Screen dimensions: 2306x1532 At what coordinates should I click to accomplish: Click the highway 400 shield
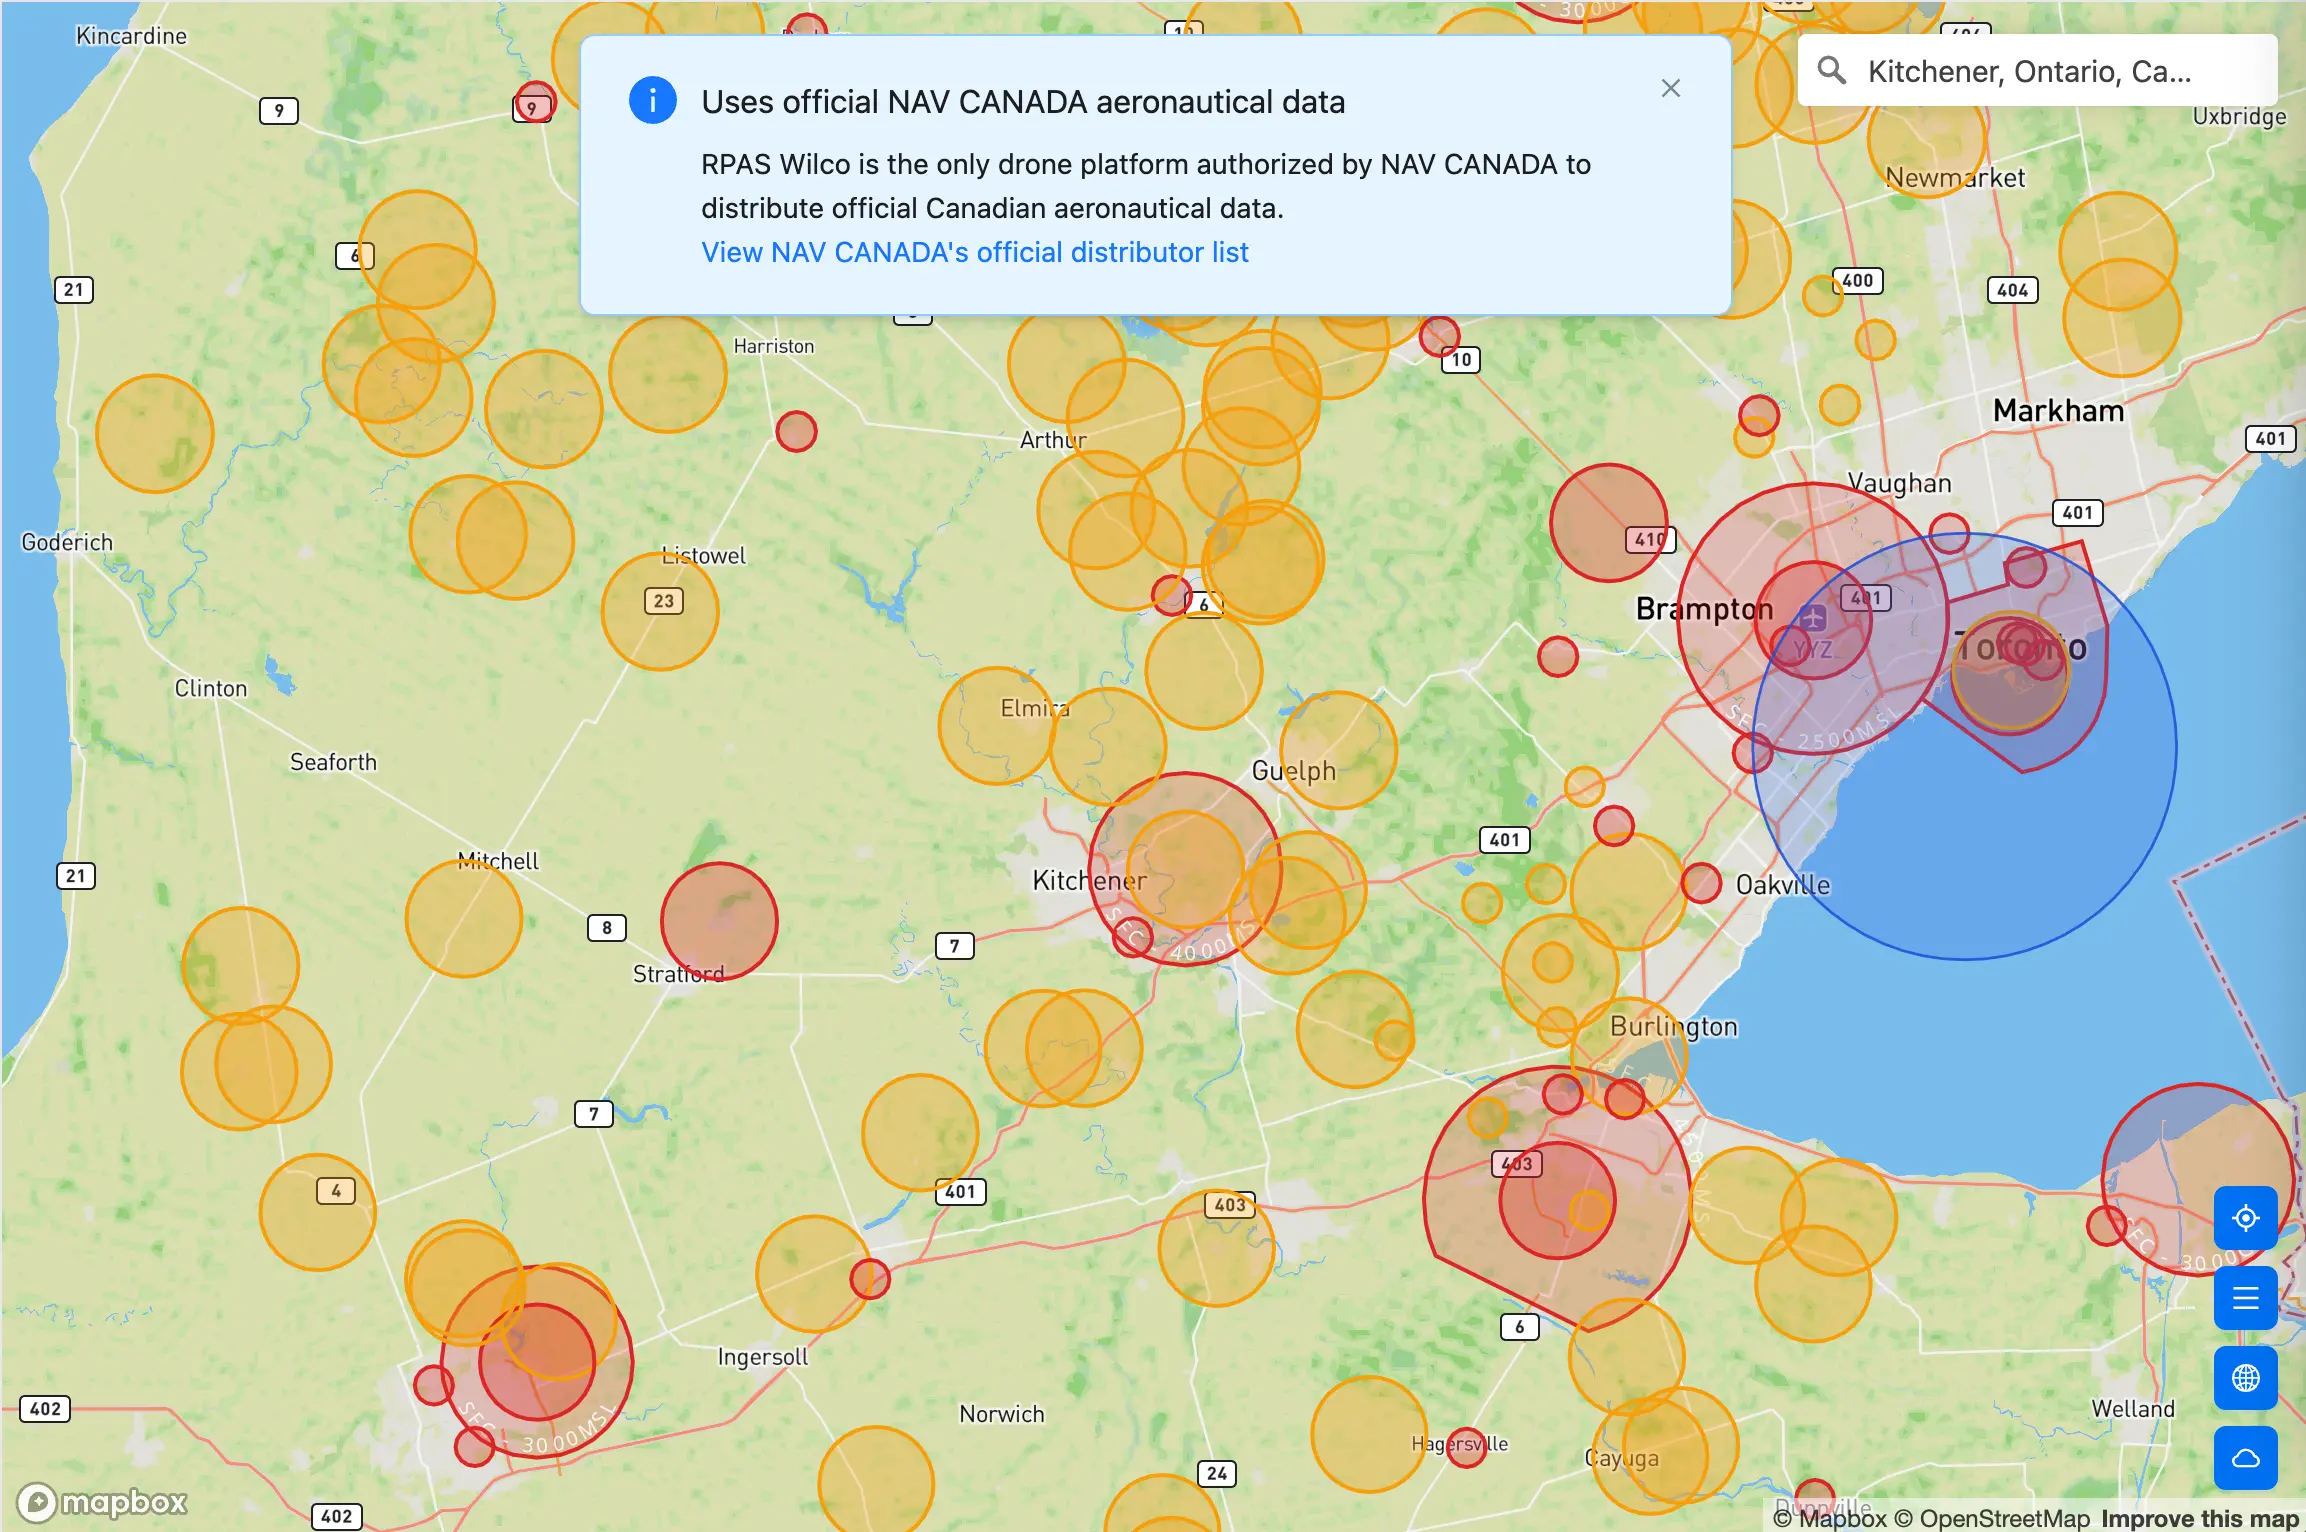(x=1857, y=280)
